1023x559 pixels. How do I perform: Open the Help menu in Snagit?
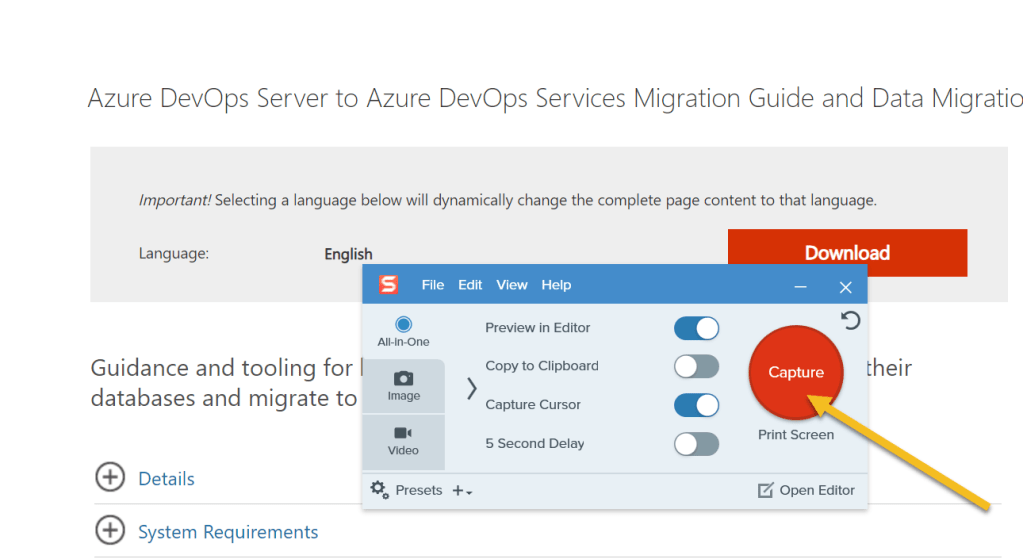point(556,285)
